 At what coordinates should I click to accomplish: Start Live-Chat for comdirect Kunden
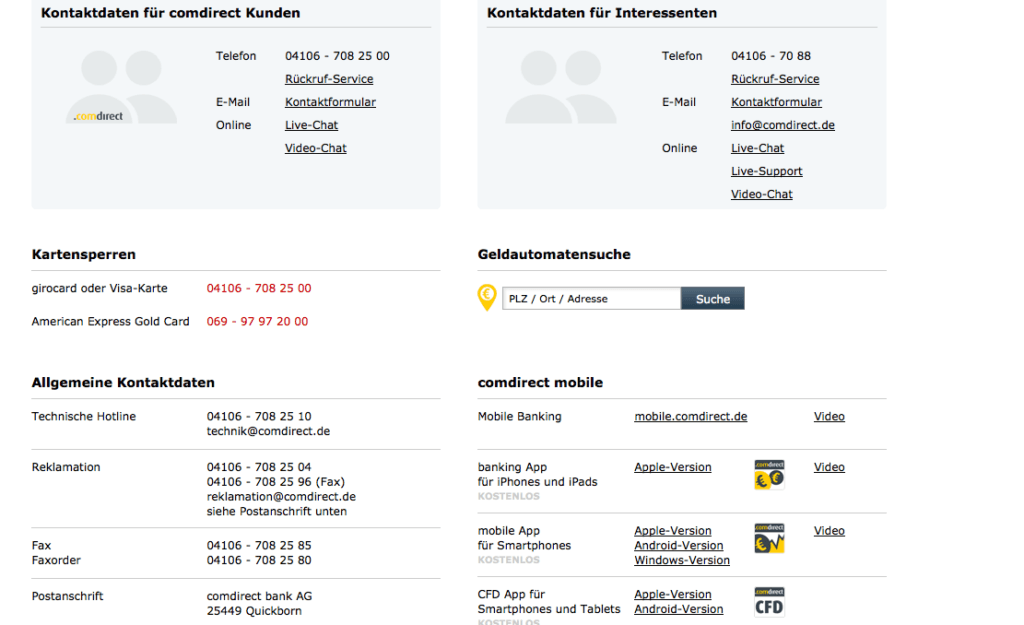pos(312,125)
